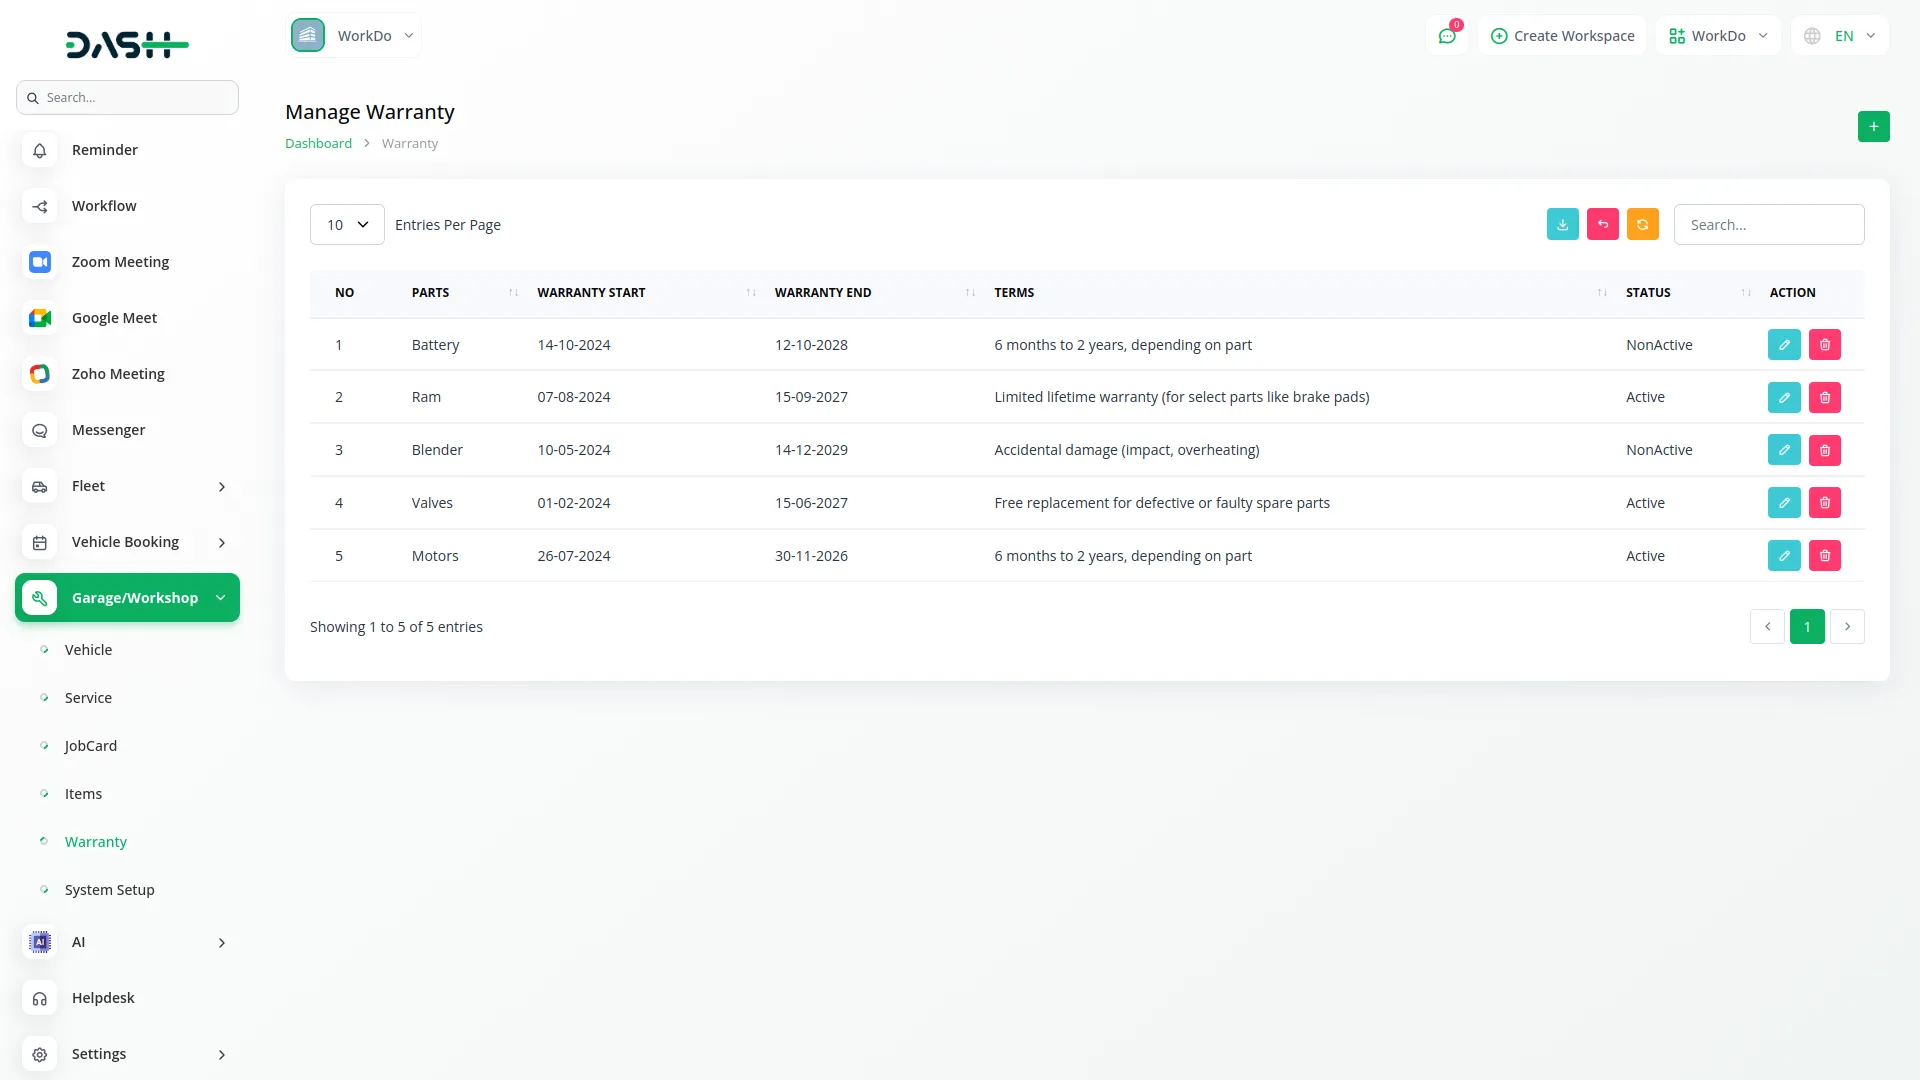Go to System Setup submenu item
The height and width of the screenshot is (1080, 1920).
pos(109,890)
